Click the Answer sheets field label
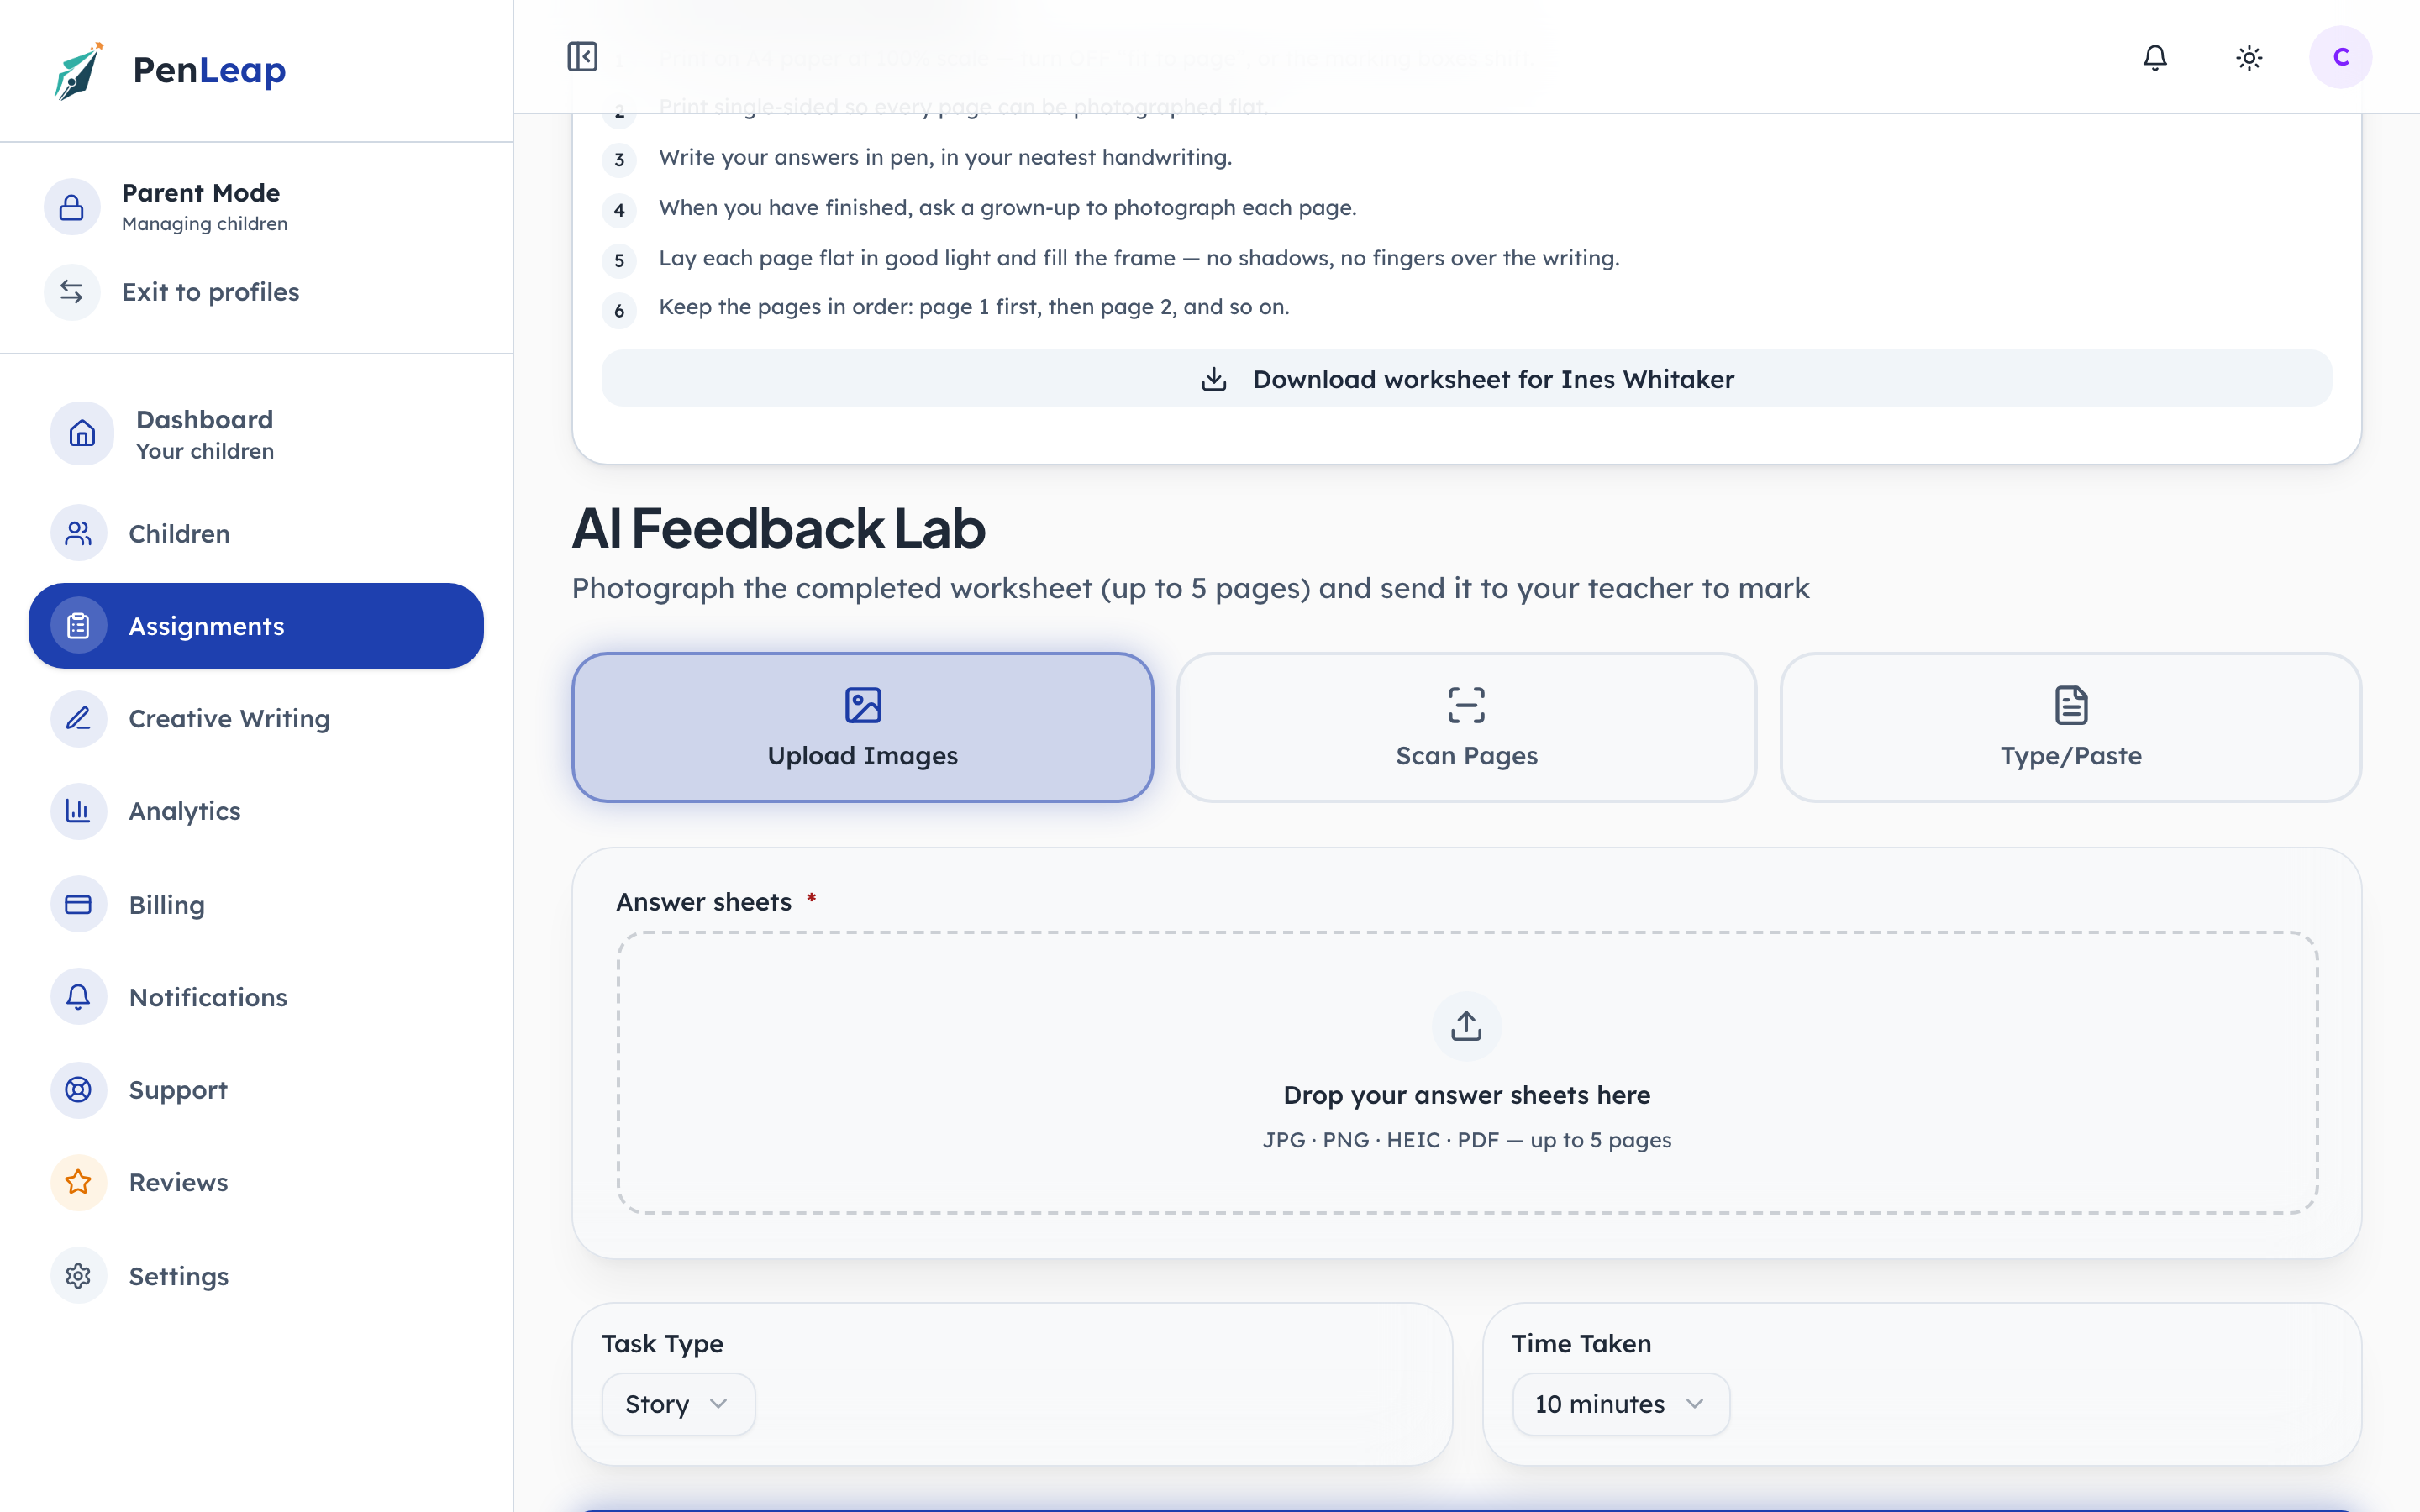Viewport: 2420px width, 1512px height. pyautogui.click(x=704, y=902)
